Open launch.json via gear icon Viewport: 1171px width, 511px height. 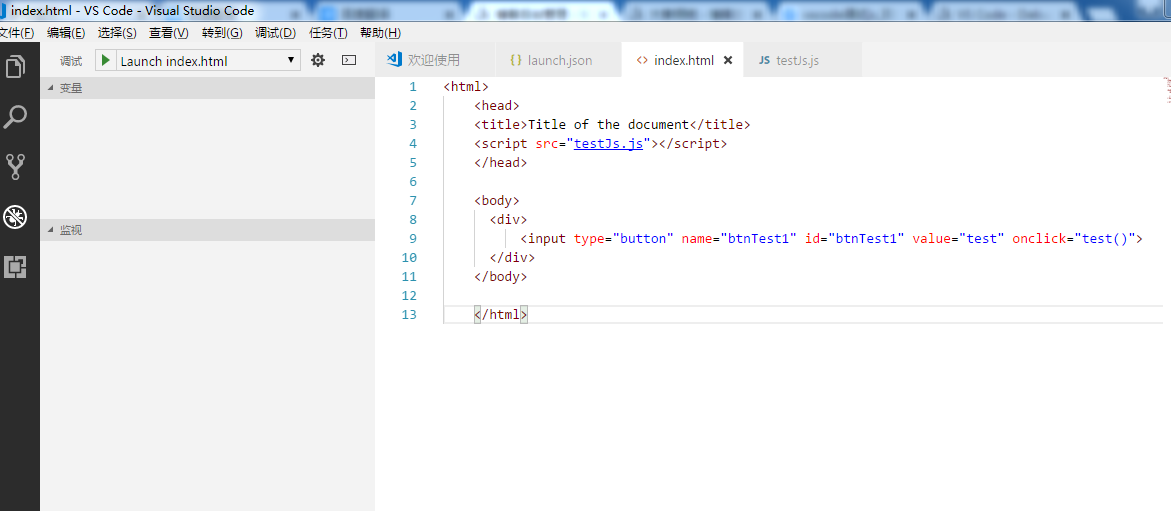click(x=318, y=61)
